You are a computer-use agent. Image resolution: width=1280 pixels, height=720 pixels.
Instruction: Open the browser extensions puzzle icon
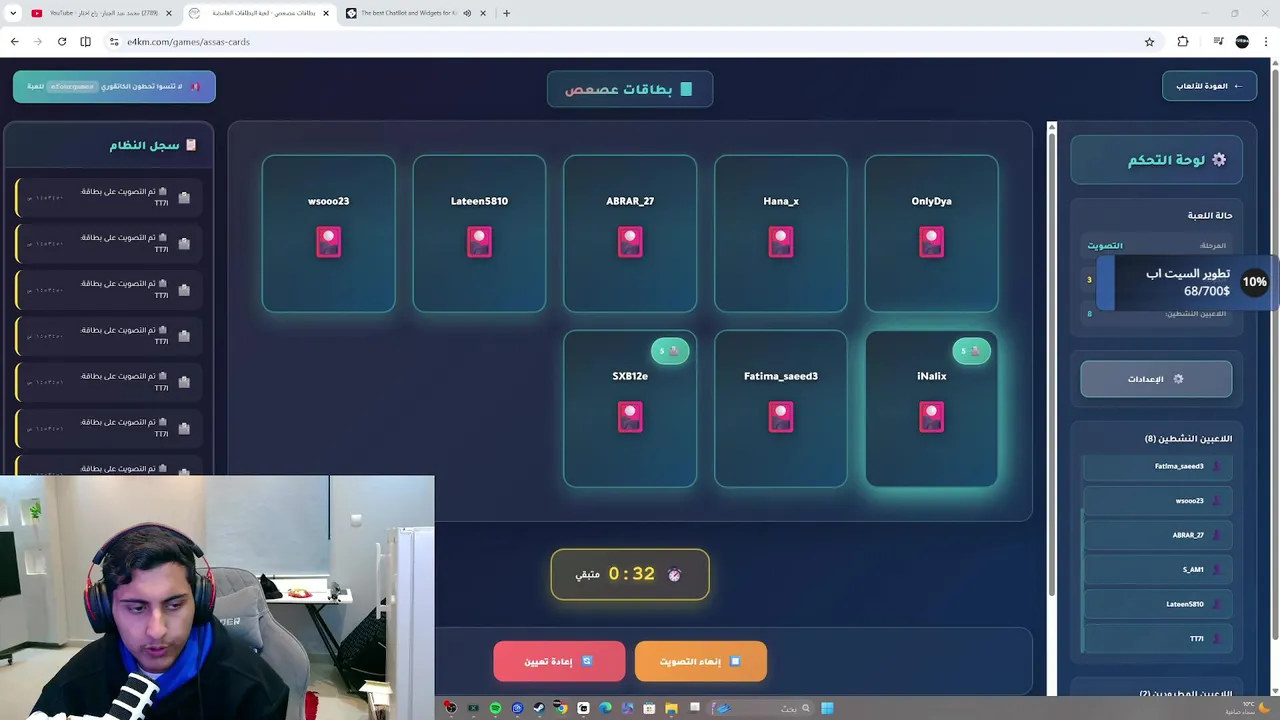pos(1183,42)
